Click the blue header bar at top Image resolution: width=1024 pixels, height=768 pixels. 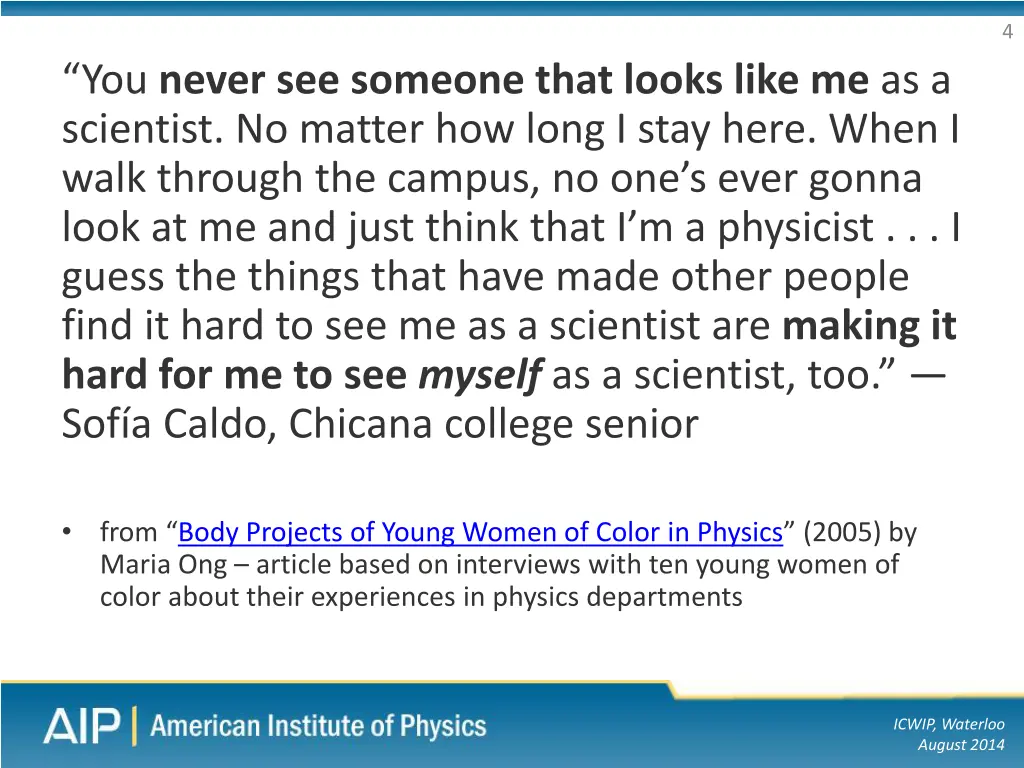(512, 7)
